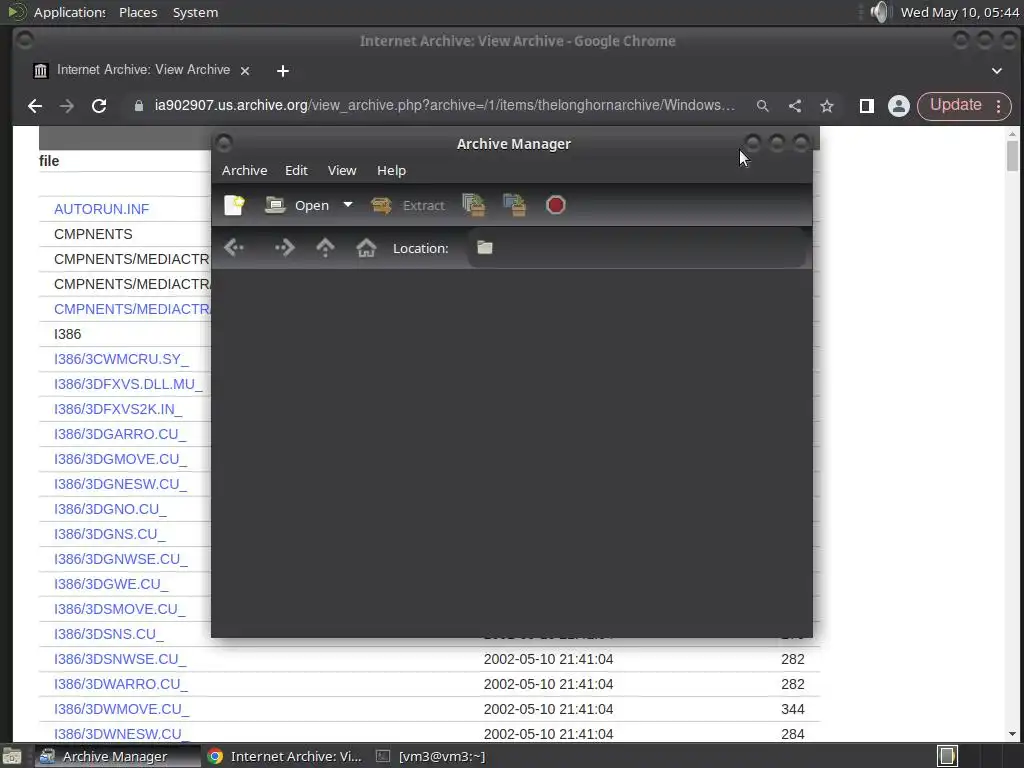Screen dimensions: 1024x768
Task: Click the Chrome Update button
Action: tap(955, 105)
